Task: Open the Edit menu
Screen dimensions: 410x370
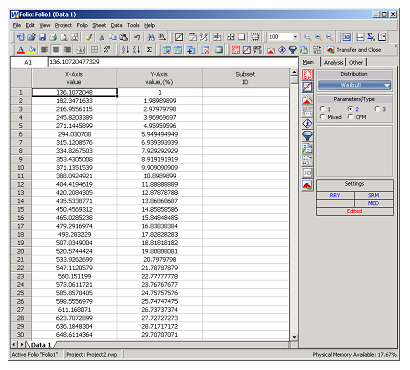Action: pyautogui.click(x=30, y=25)
